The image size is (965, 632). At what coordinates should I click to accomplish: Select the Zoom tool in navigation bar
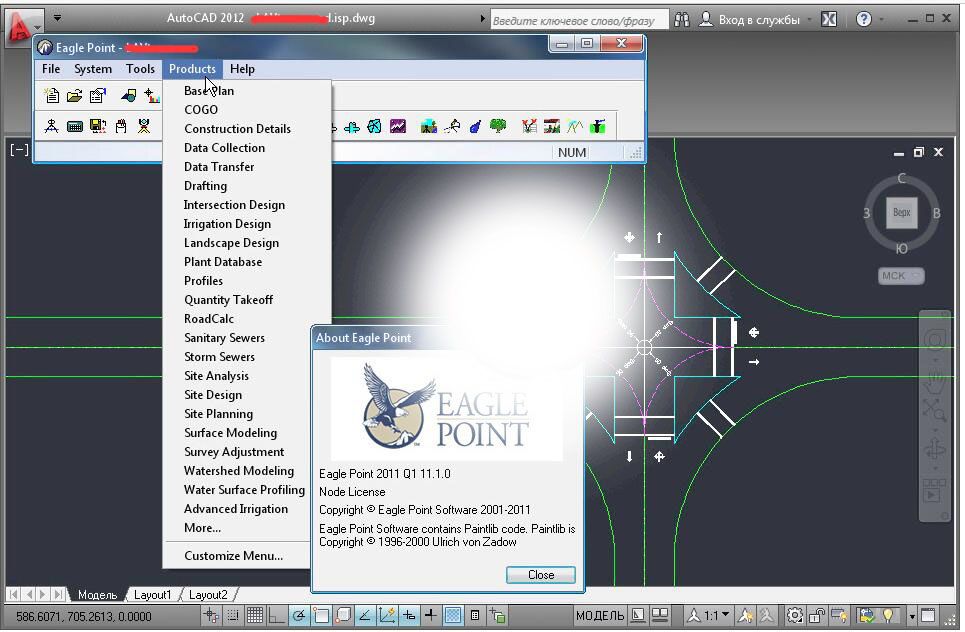coord(934,410)
